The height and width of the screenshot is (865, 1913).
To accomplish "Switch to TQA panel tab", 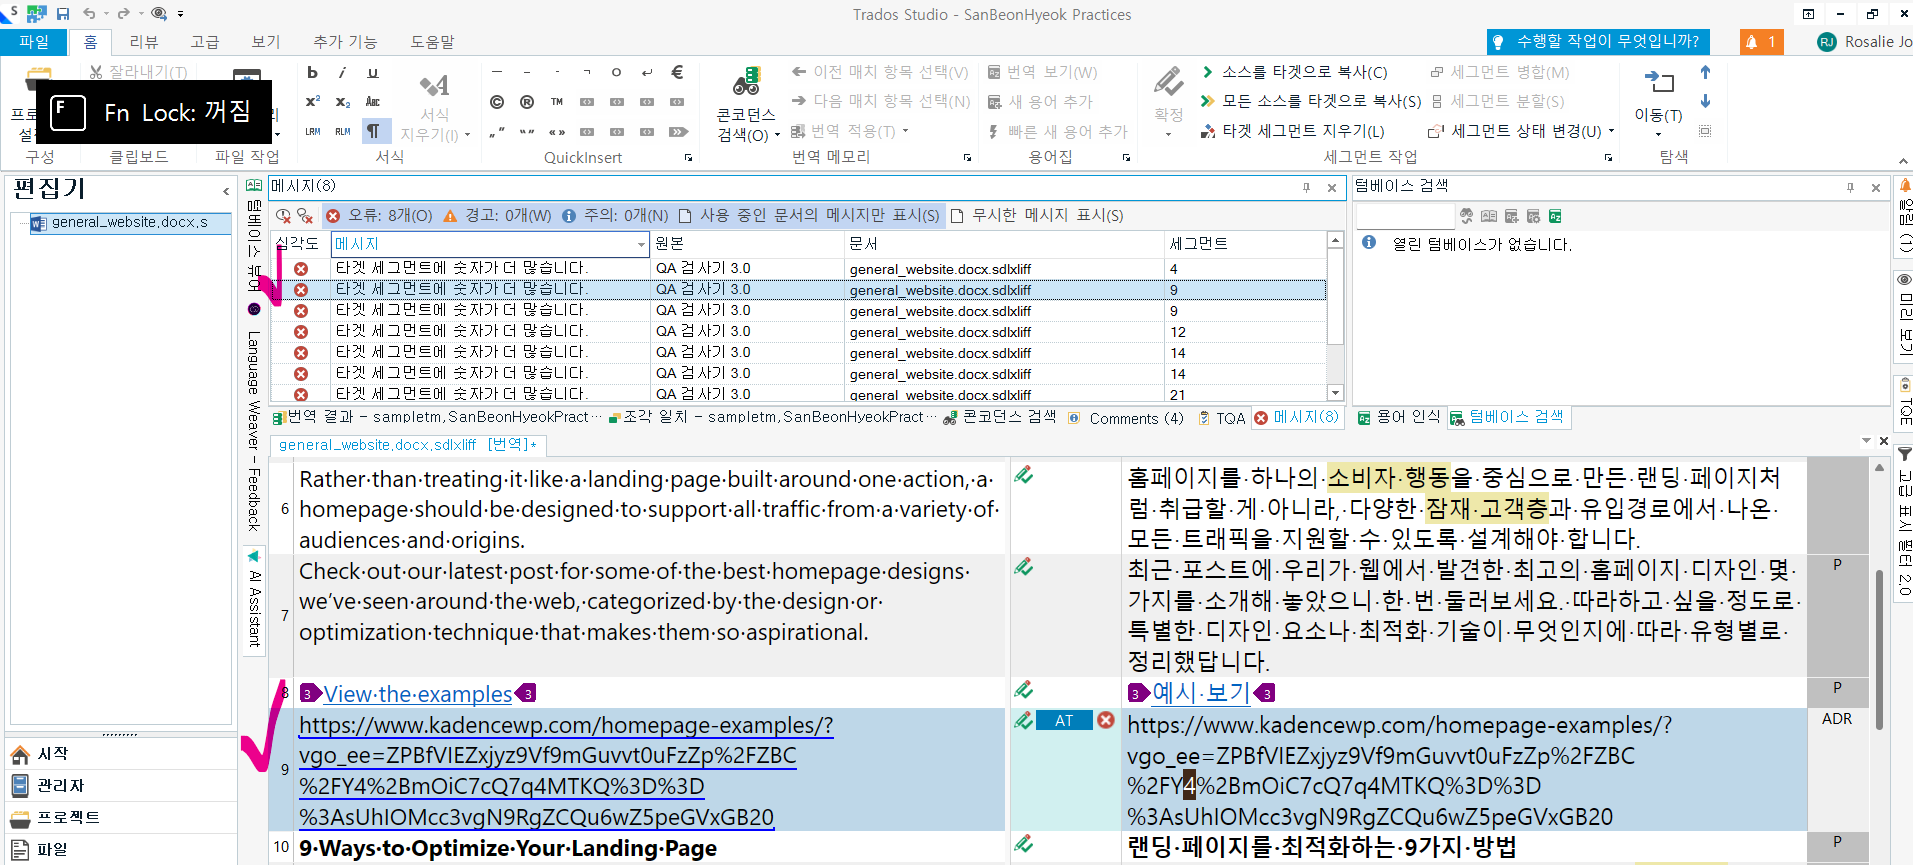I will pos(1223,418).
